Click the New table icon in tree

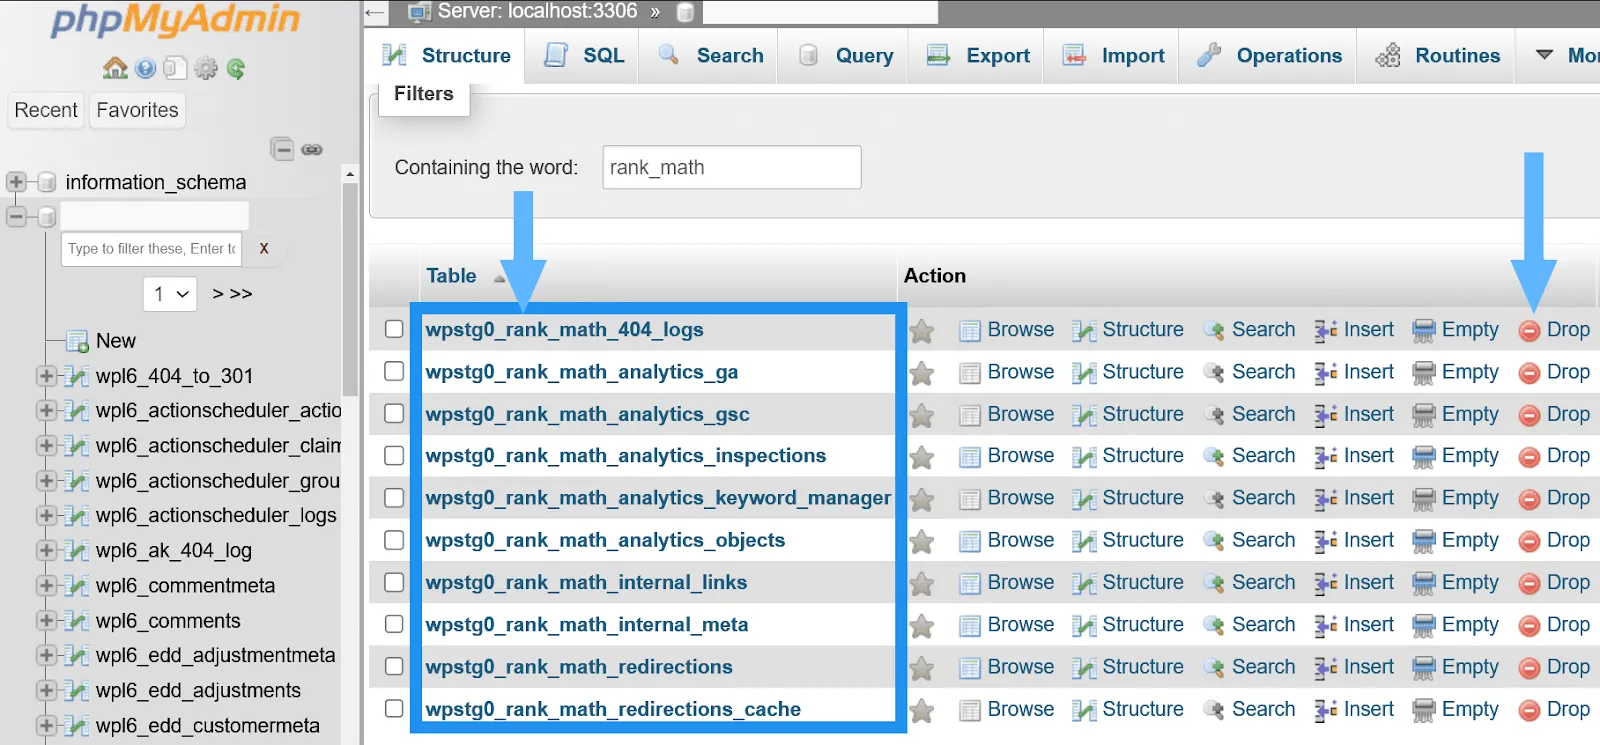click(77, 341)
